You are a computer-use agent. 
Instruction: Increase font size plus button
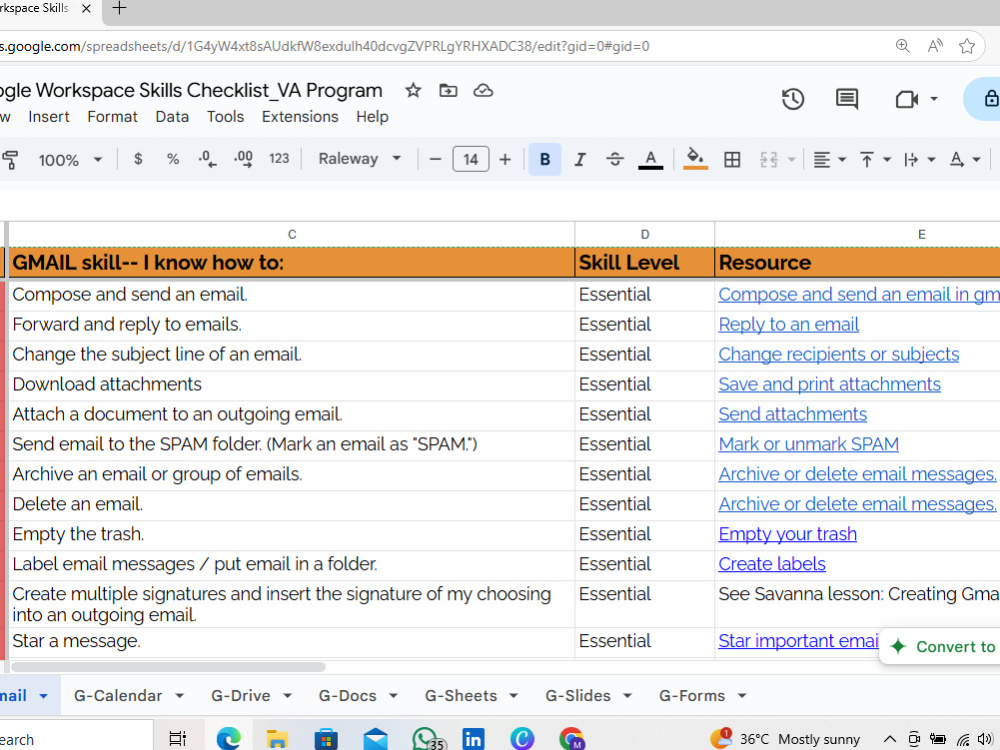point(505,159)
